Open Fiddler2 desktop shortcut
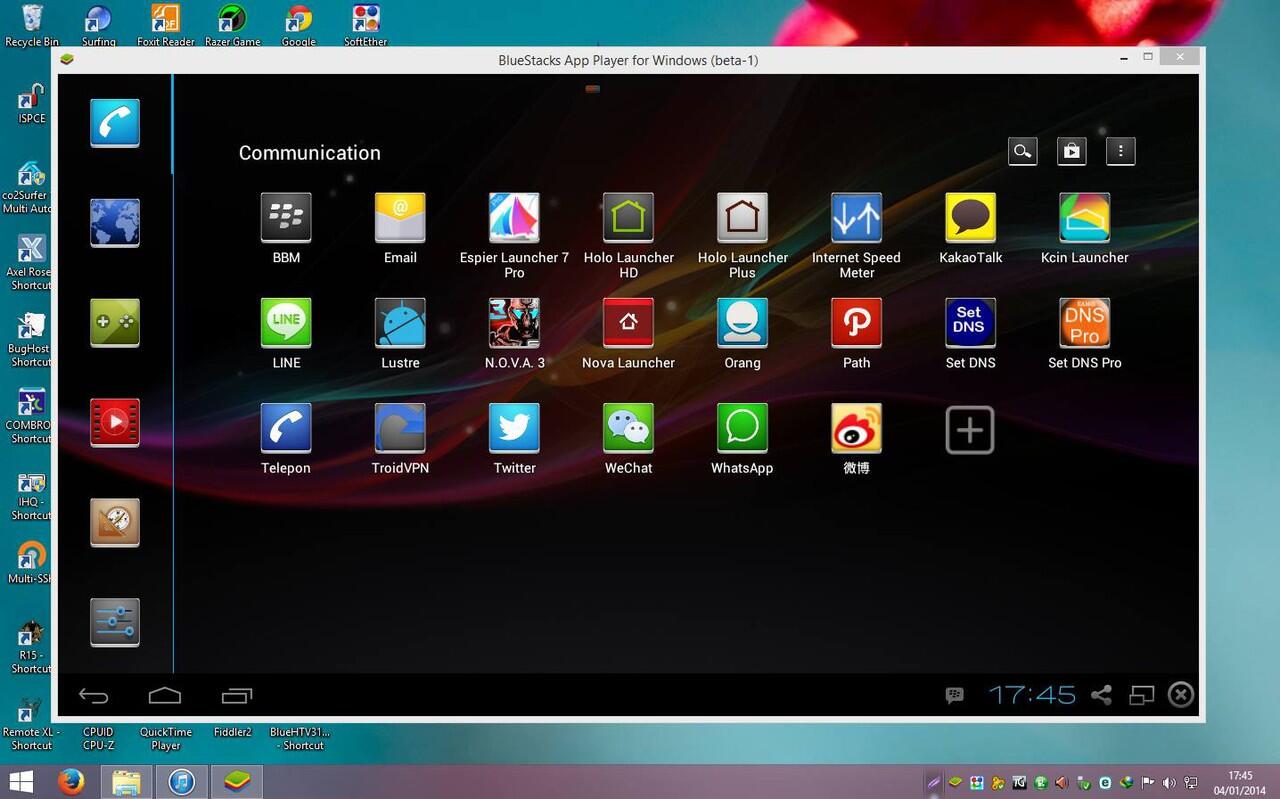The image size is (1280, 799). (x=232, y=732)
